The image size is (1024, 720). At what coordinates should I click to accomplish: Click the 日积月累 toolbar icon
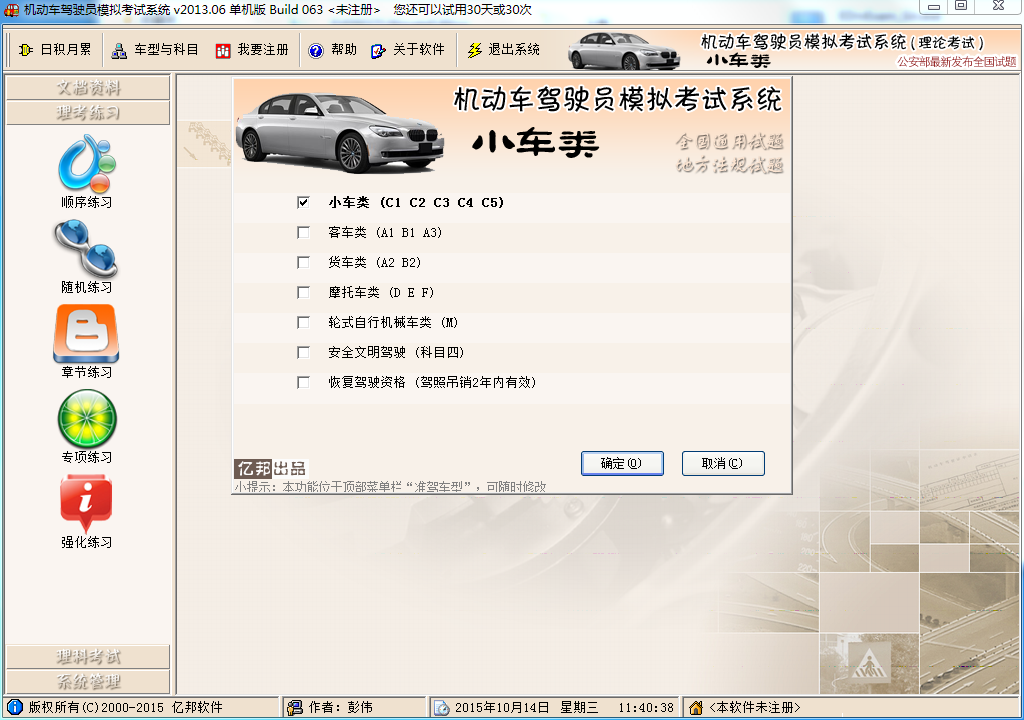pyautogui.click(x=45, y=49)
